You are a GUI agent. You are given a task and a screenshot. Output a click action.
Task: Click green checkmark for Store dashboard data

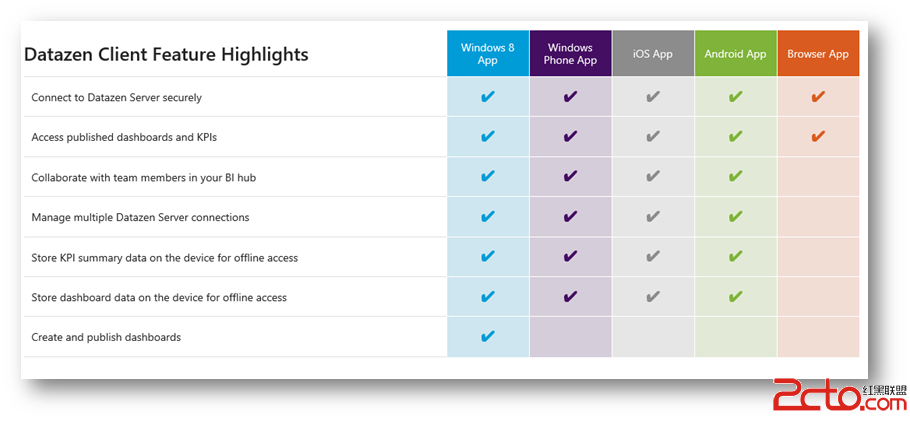pyautogui.click(x=735, y=297)
